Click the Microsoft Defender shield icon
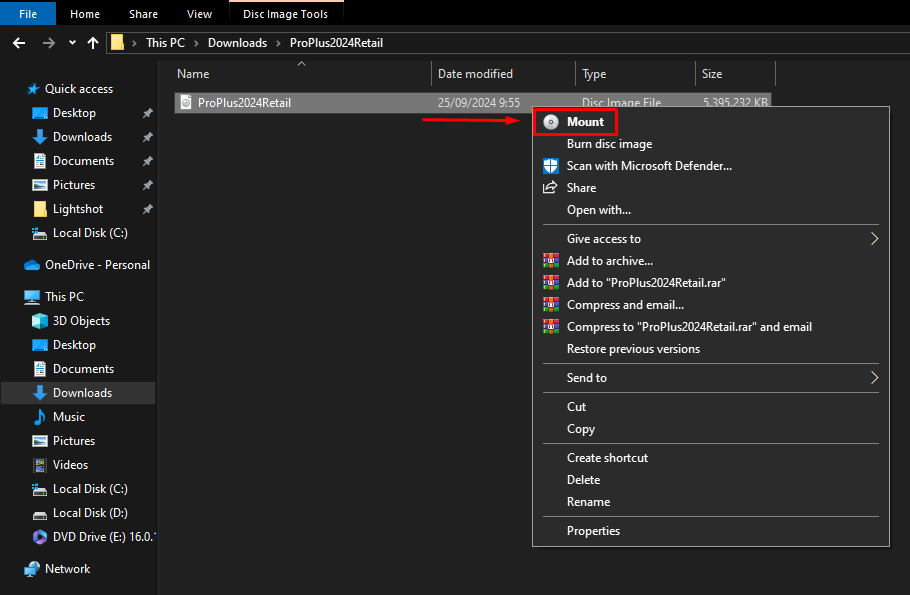Image resolution: width=910 pixels, height=595 pixels. [550, 166]
